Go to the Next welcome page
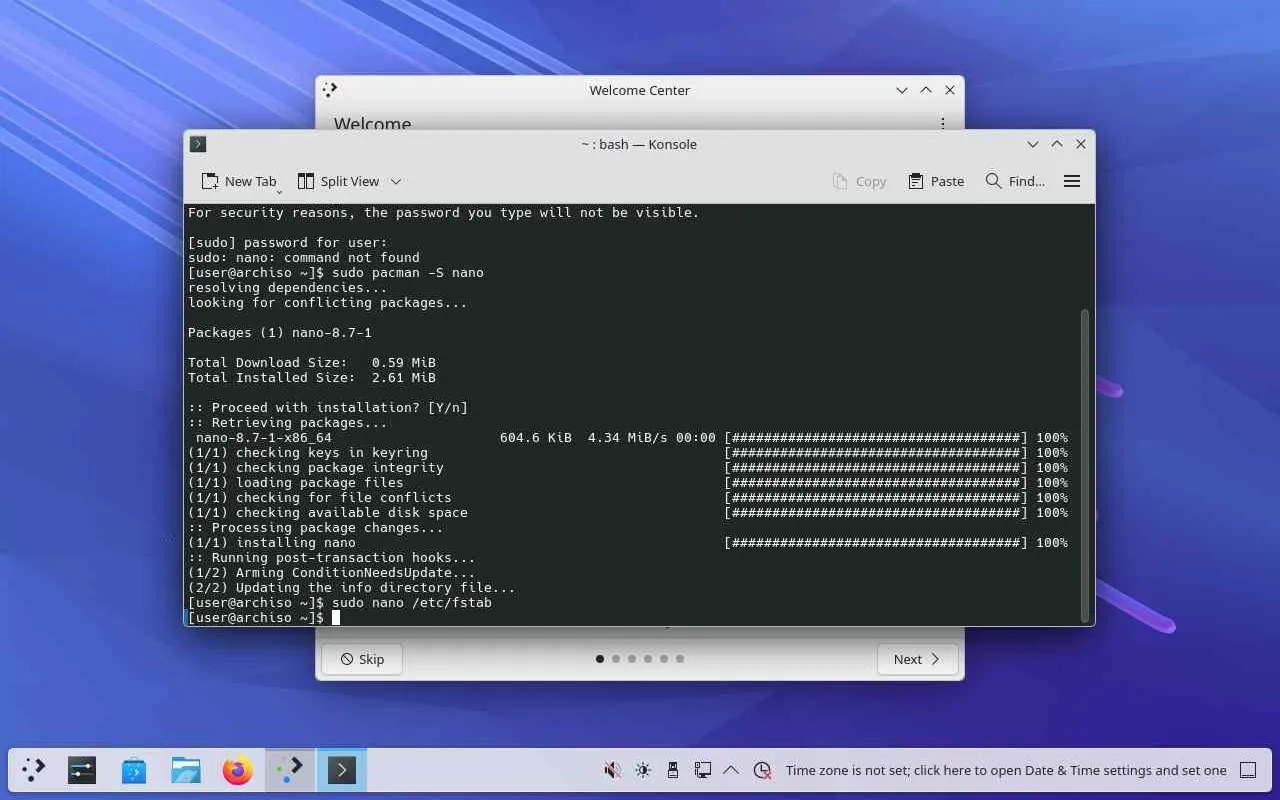This screenshot has width=1280, height=800. (x=918, y=659)
